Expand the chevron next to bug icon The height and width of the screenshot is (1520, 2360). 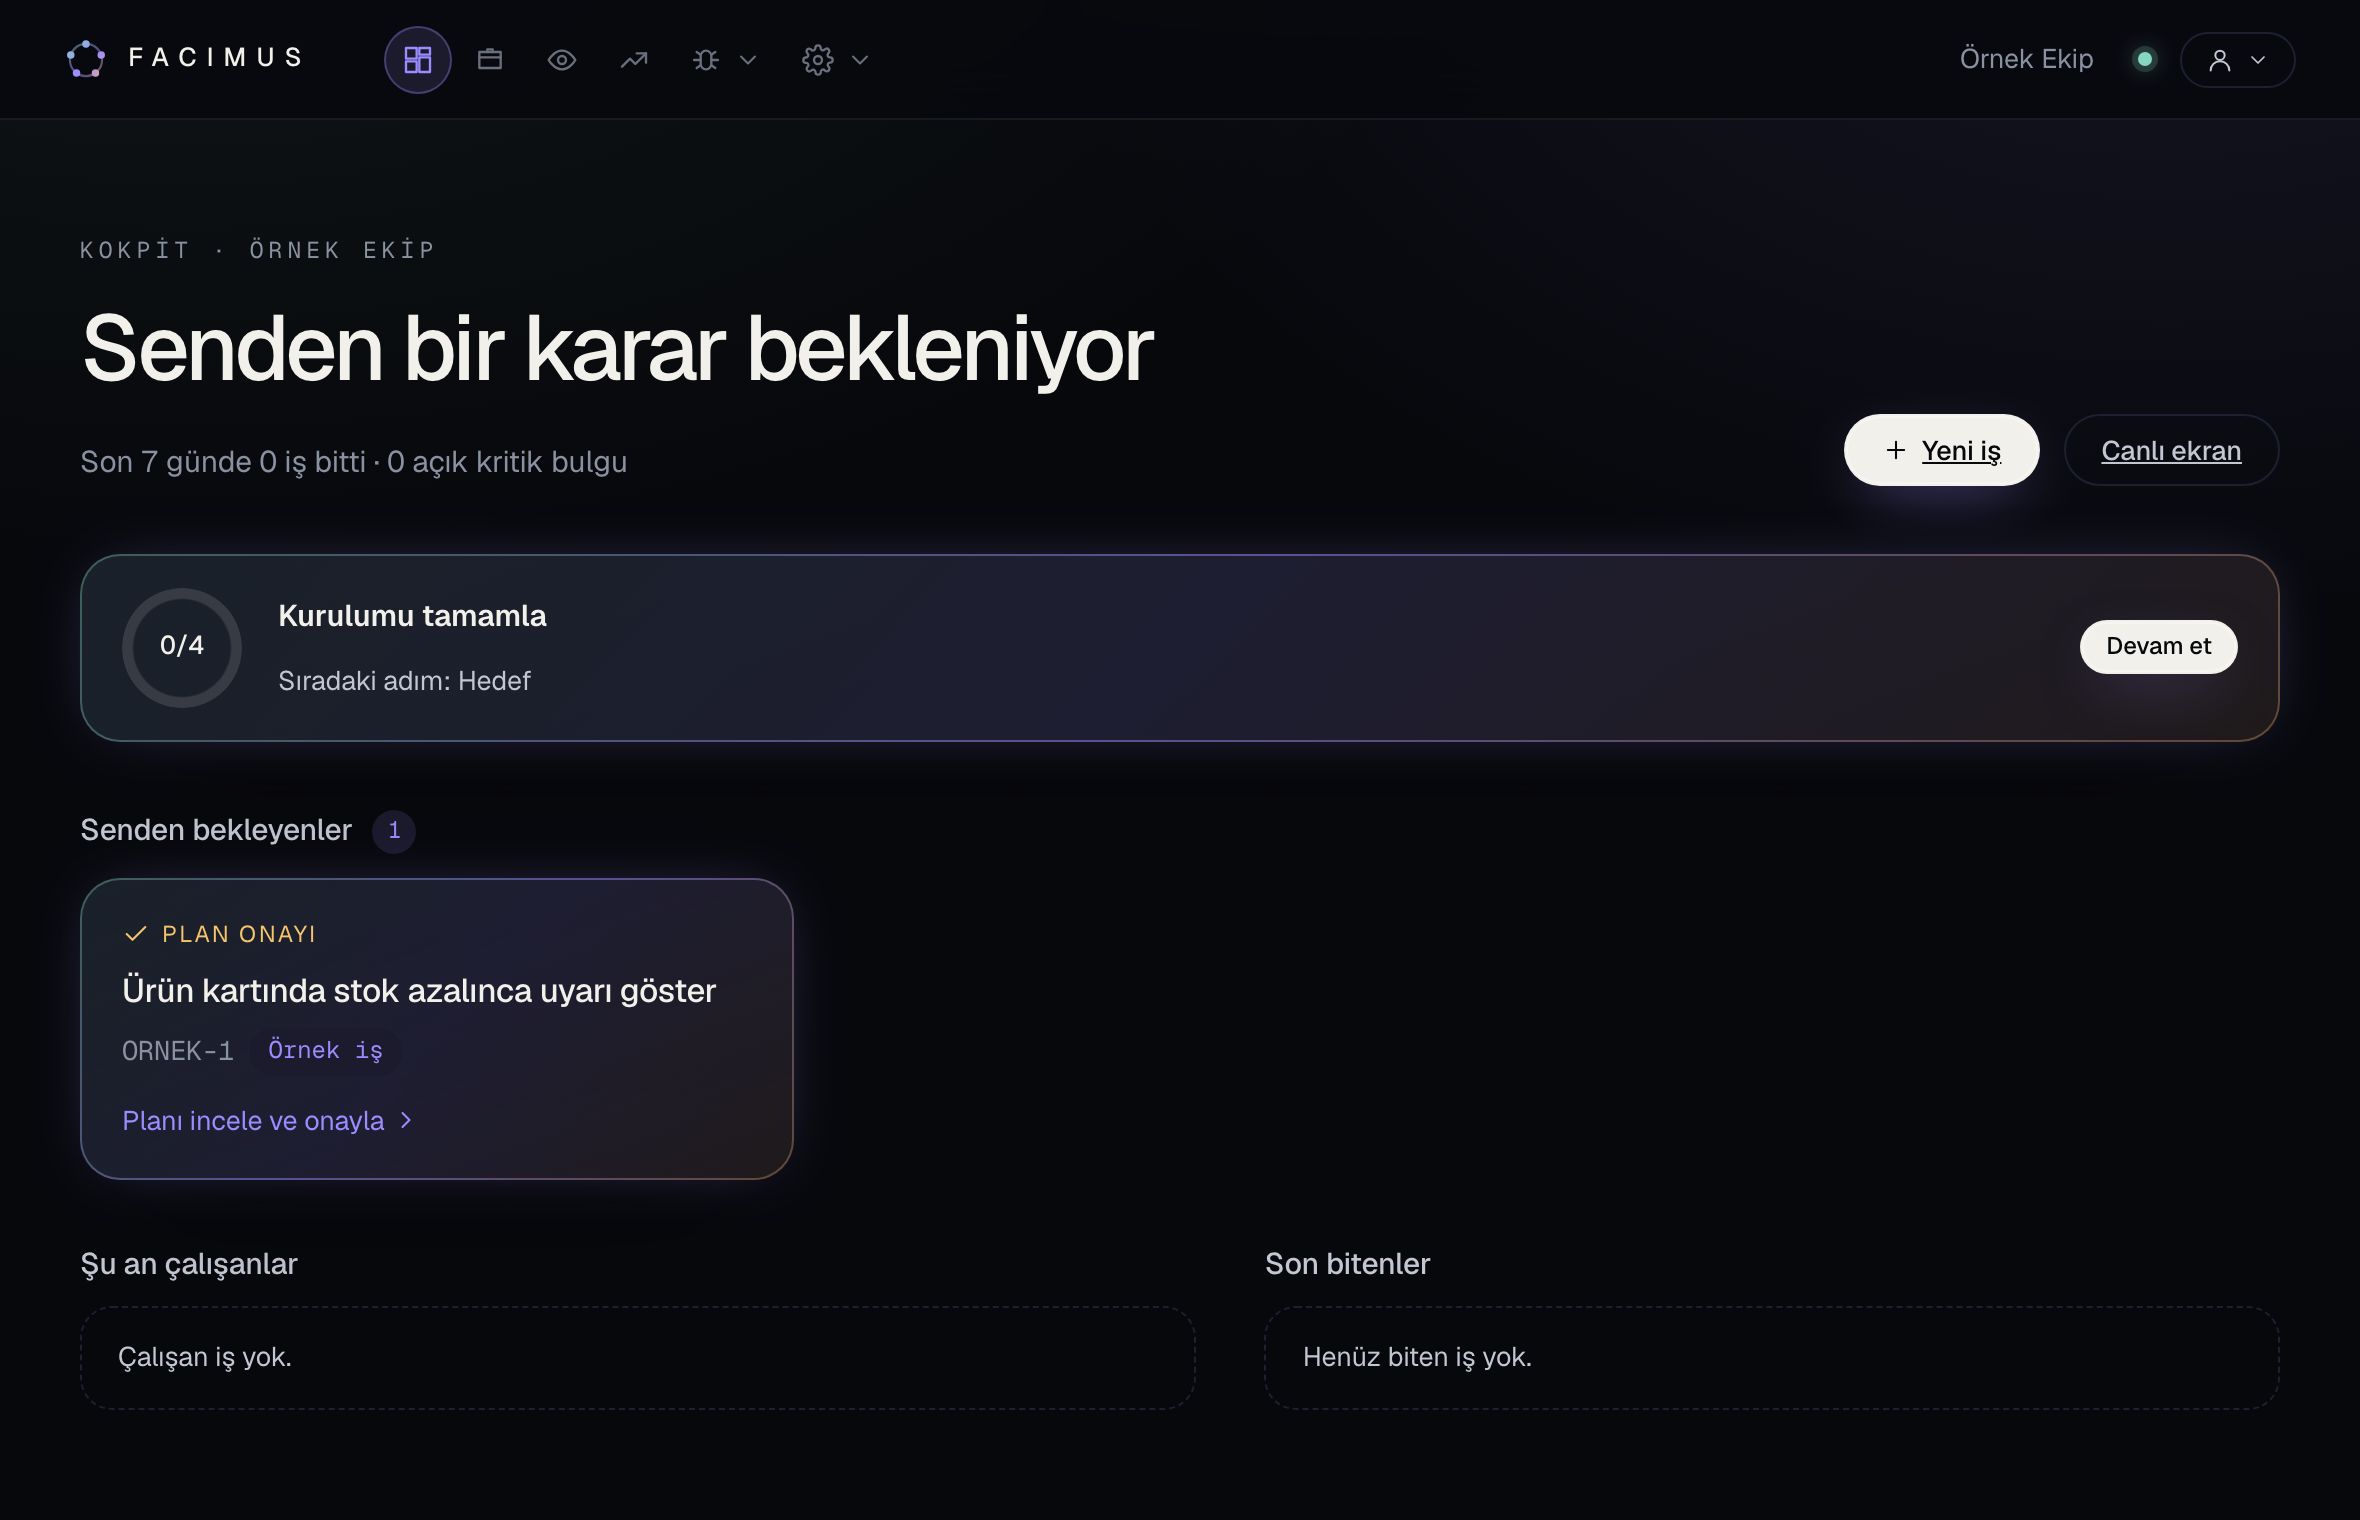coord(748,60)
